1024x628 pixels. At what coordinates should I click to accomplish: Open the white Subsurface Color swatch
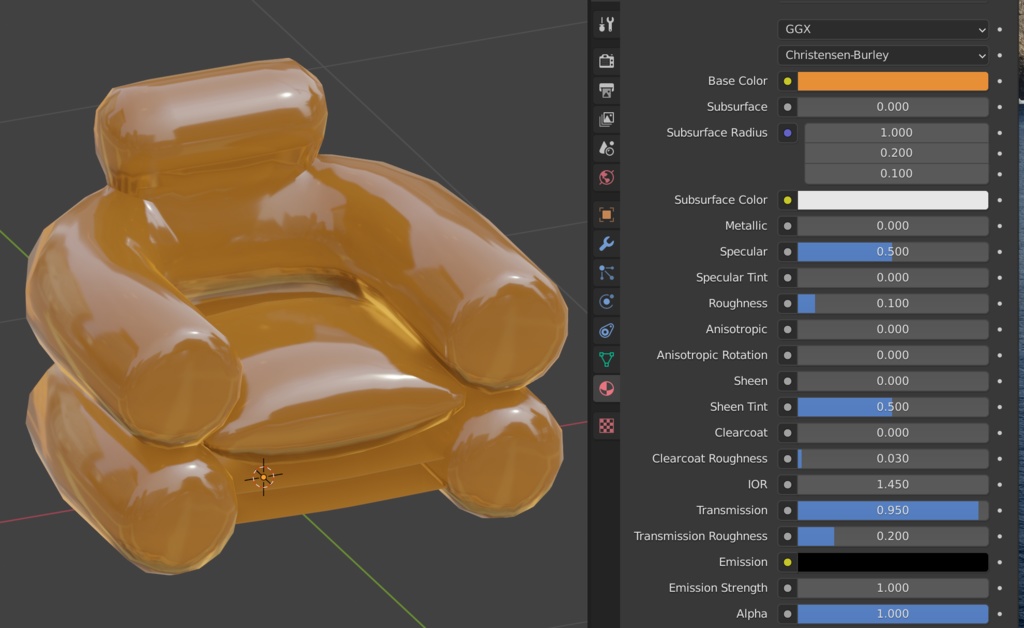[893, 200]
